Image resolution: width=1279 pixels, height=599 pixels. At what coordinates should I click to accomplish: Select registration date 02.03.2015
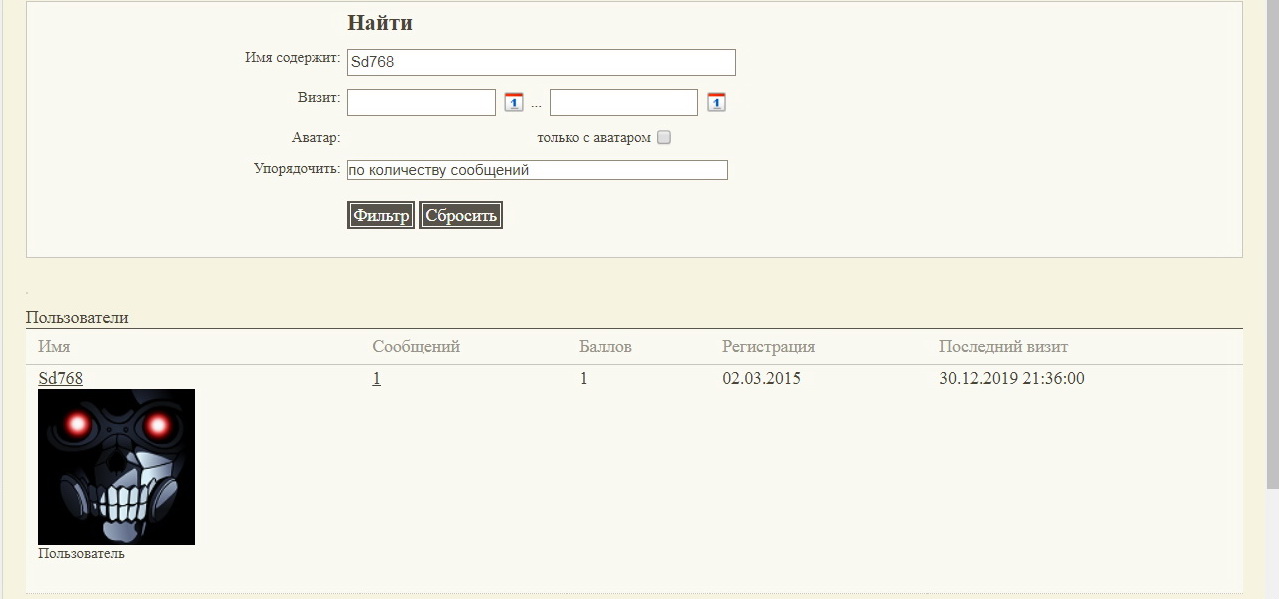[761, 378]
